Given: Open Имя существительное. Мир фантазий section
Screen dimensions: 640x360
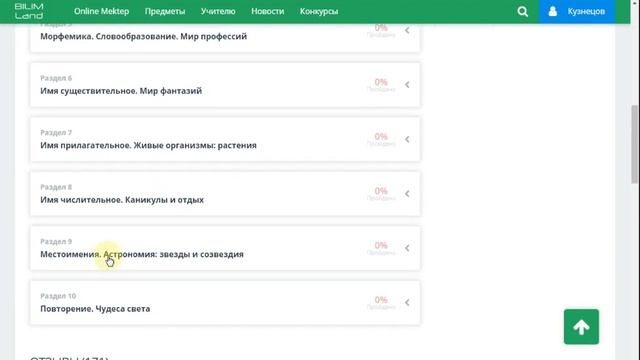Looking at the screenshot, I should (121, 91).
